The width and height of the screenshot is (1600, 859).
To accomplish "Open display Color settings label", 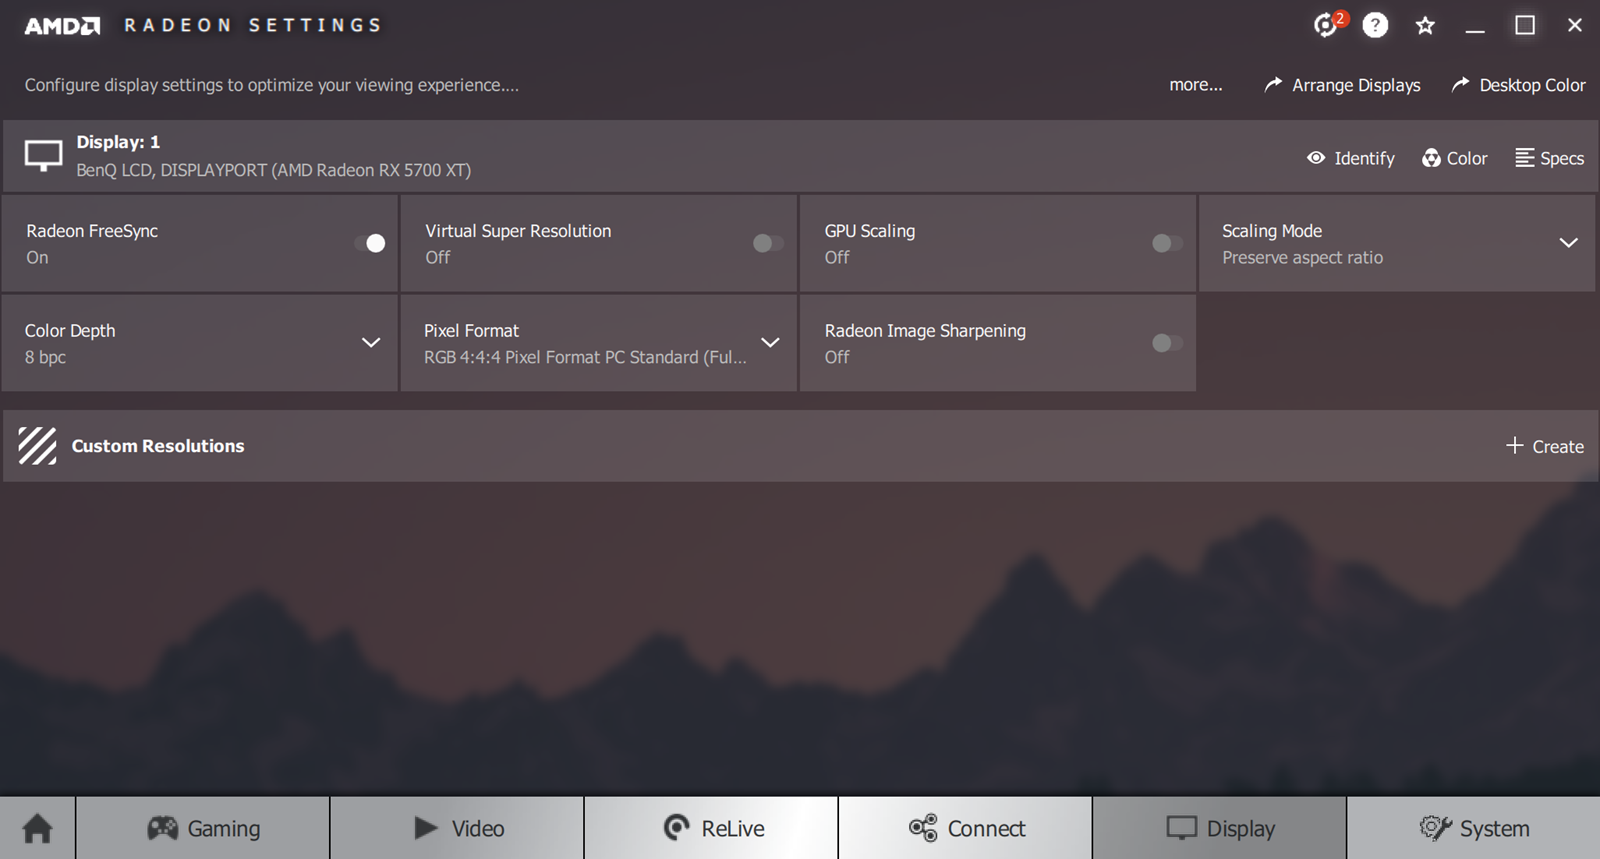I will point(1467,158).
